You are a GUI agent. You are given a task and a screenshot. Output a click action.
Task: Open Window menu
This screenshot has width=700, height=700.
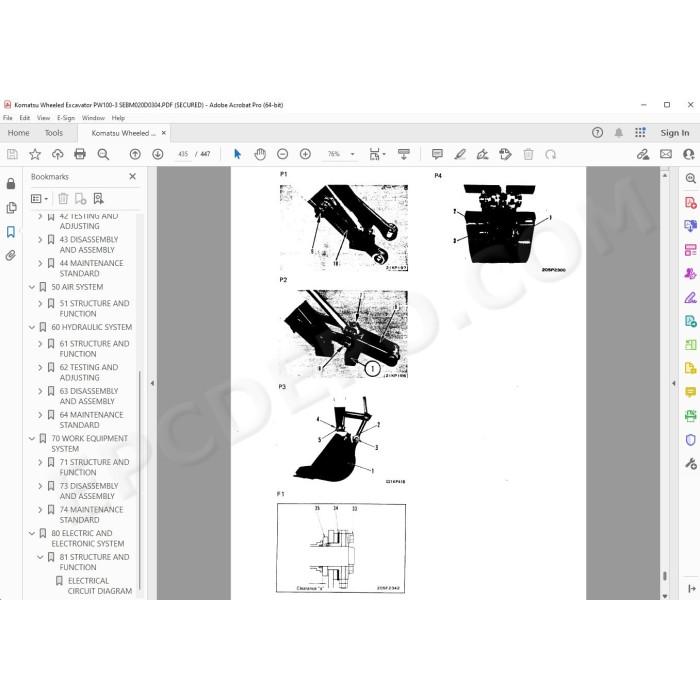[x=93, y=118]
